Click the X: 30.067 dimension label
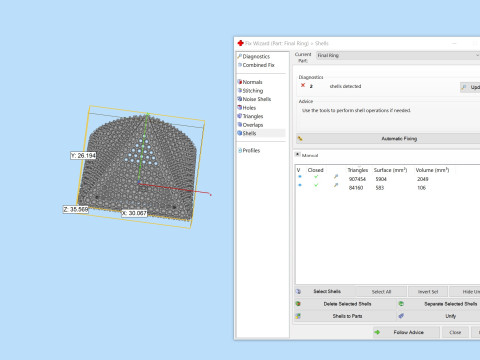The height and width of the screenshot is (360, 480). pyautogui.click(x=134, y=213)
